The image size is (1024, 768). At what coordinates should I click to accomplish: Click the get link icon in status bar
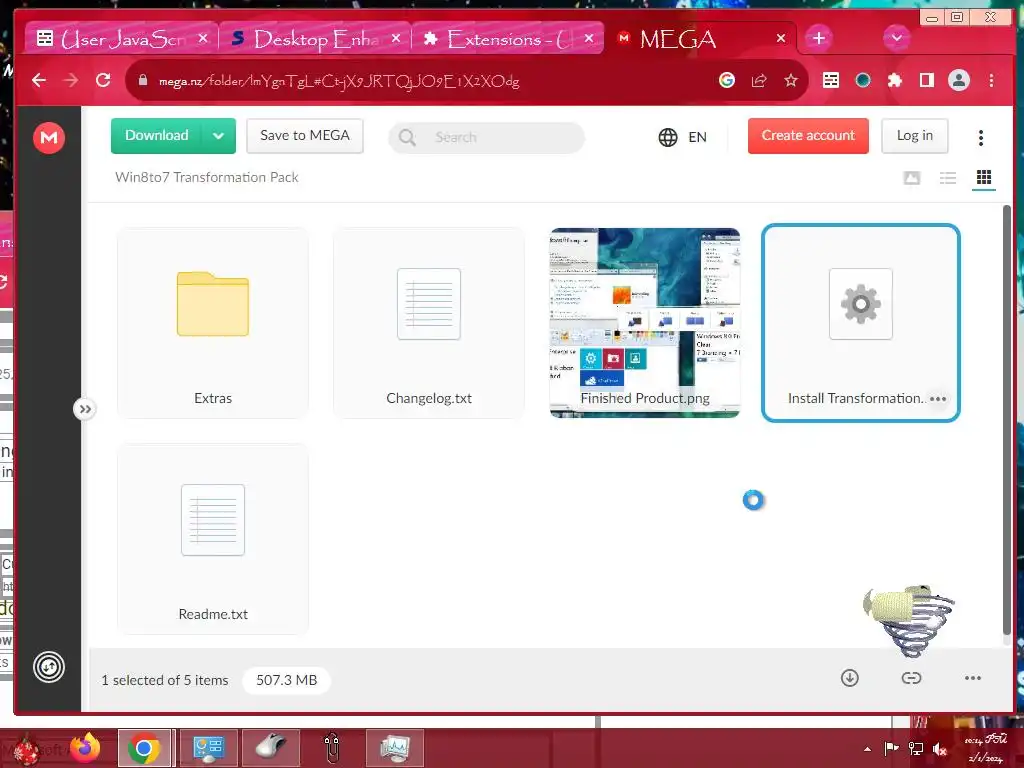click(911, 679)
